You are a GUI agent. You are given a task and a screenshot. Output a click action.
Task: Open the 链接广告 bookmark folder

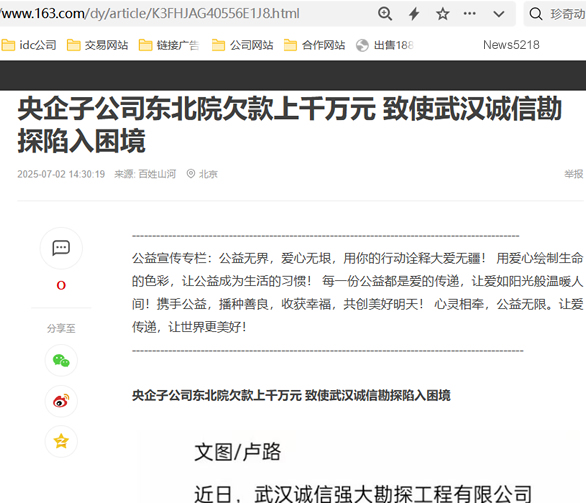point(169,45)
